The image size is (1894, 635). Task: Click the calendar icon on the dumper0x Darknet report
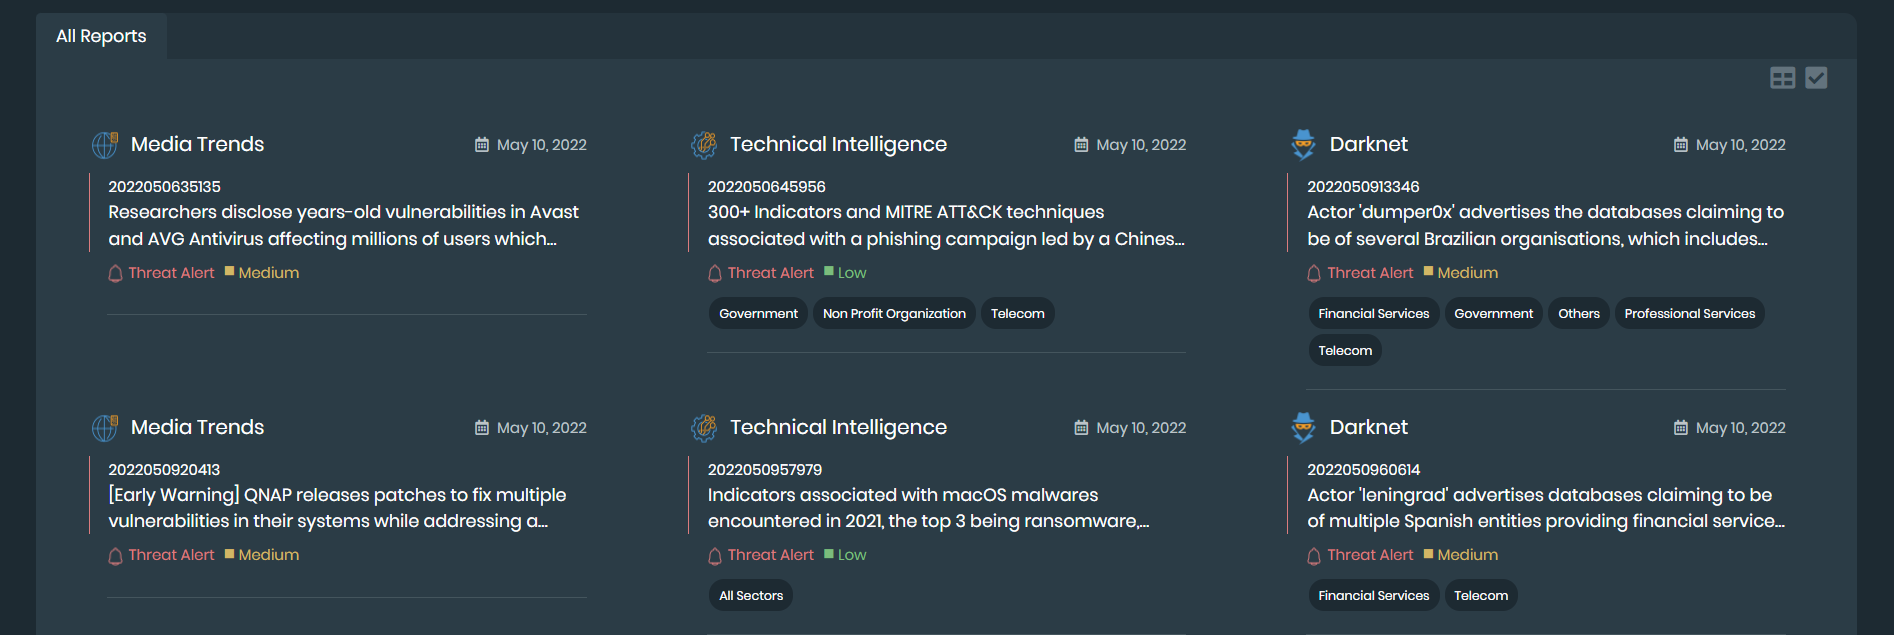point(1680,145)
